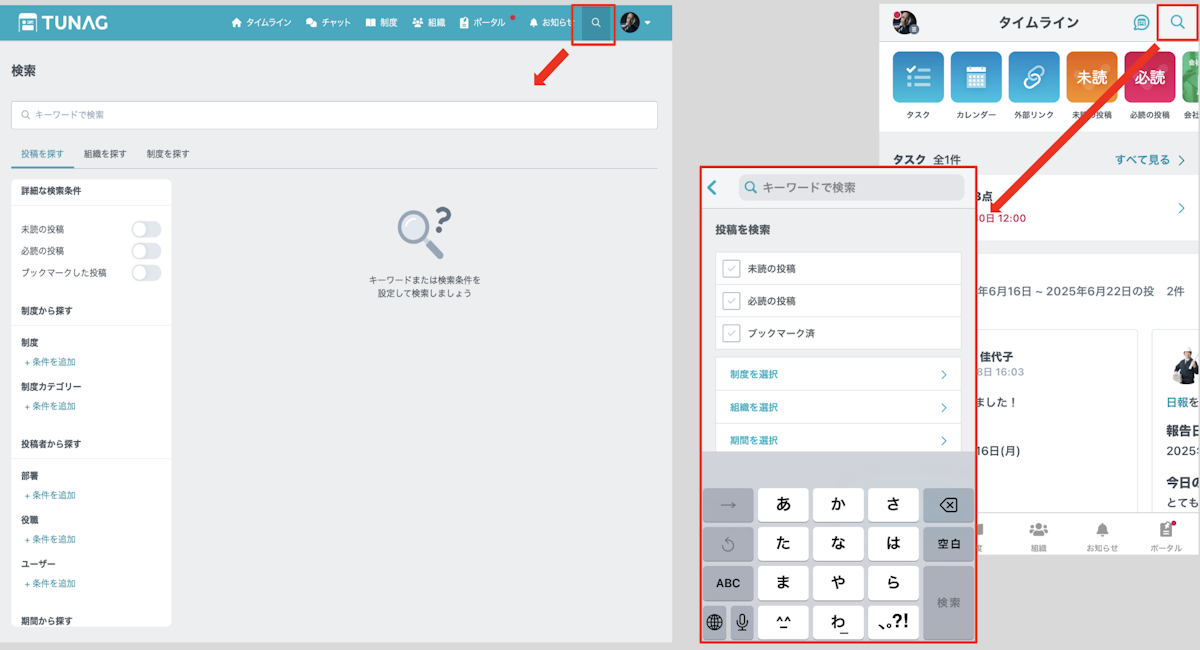Open the タスク tile icon
The height and width of the screenshot is (650, 1200).
(x=918, y=78)
